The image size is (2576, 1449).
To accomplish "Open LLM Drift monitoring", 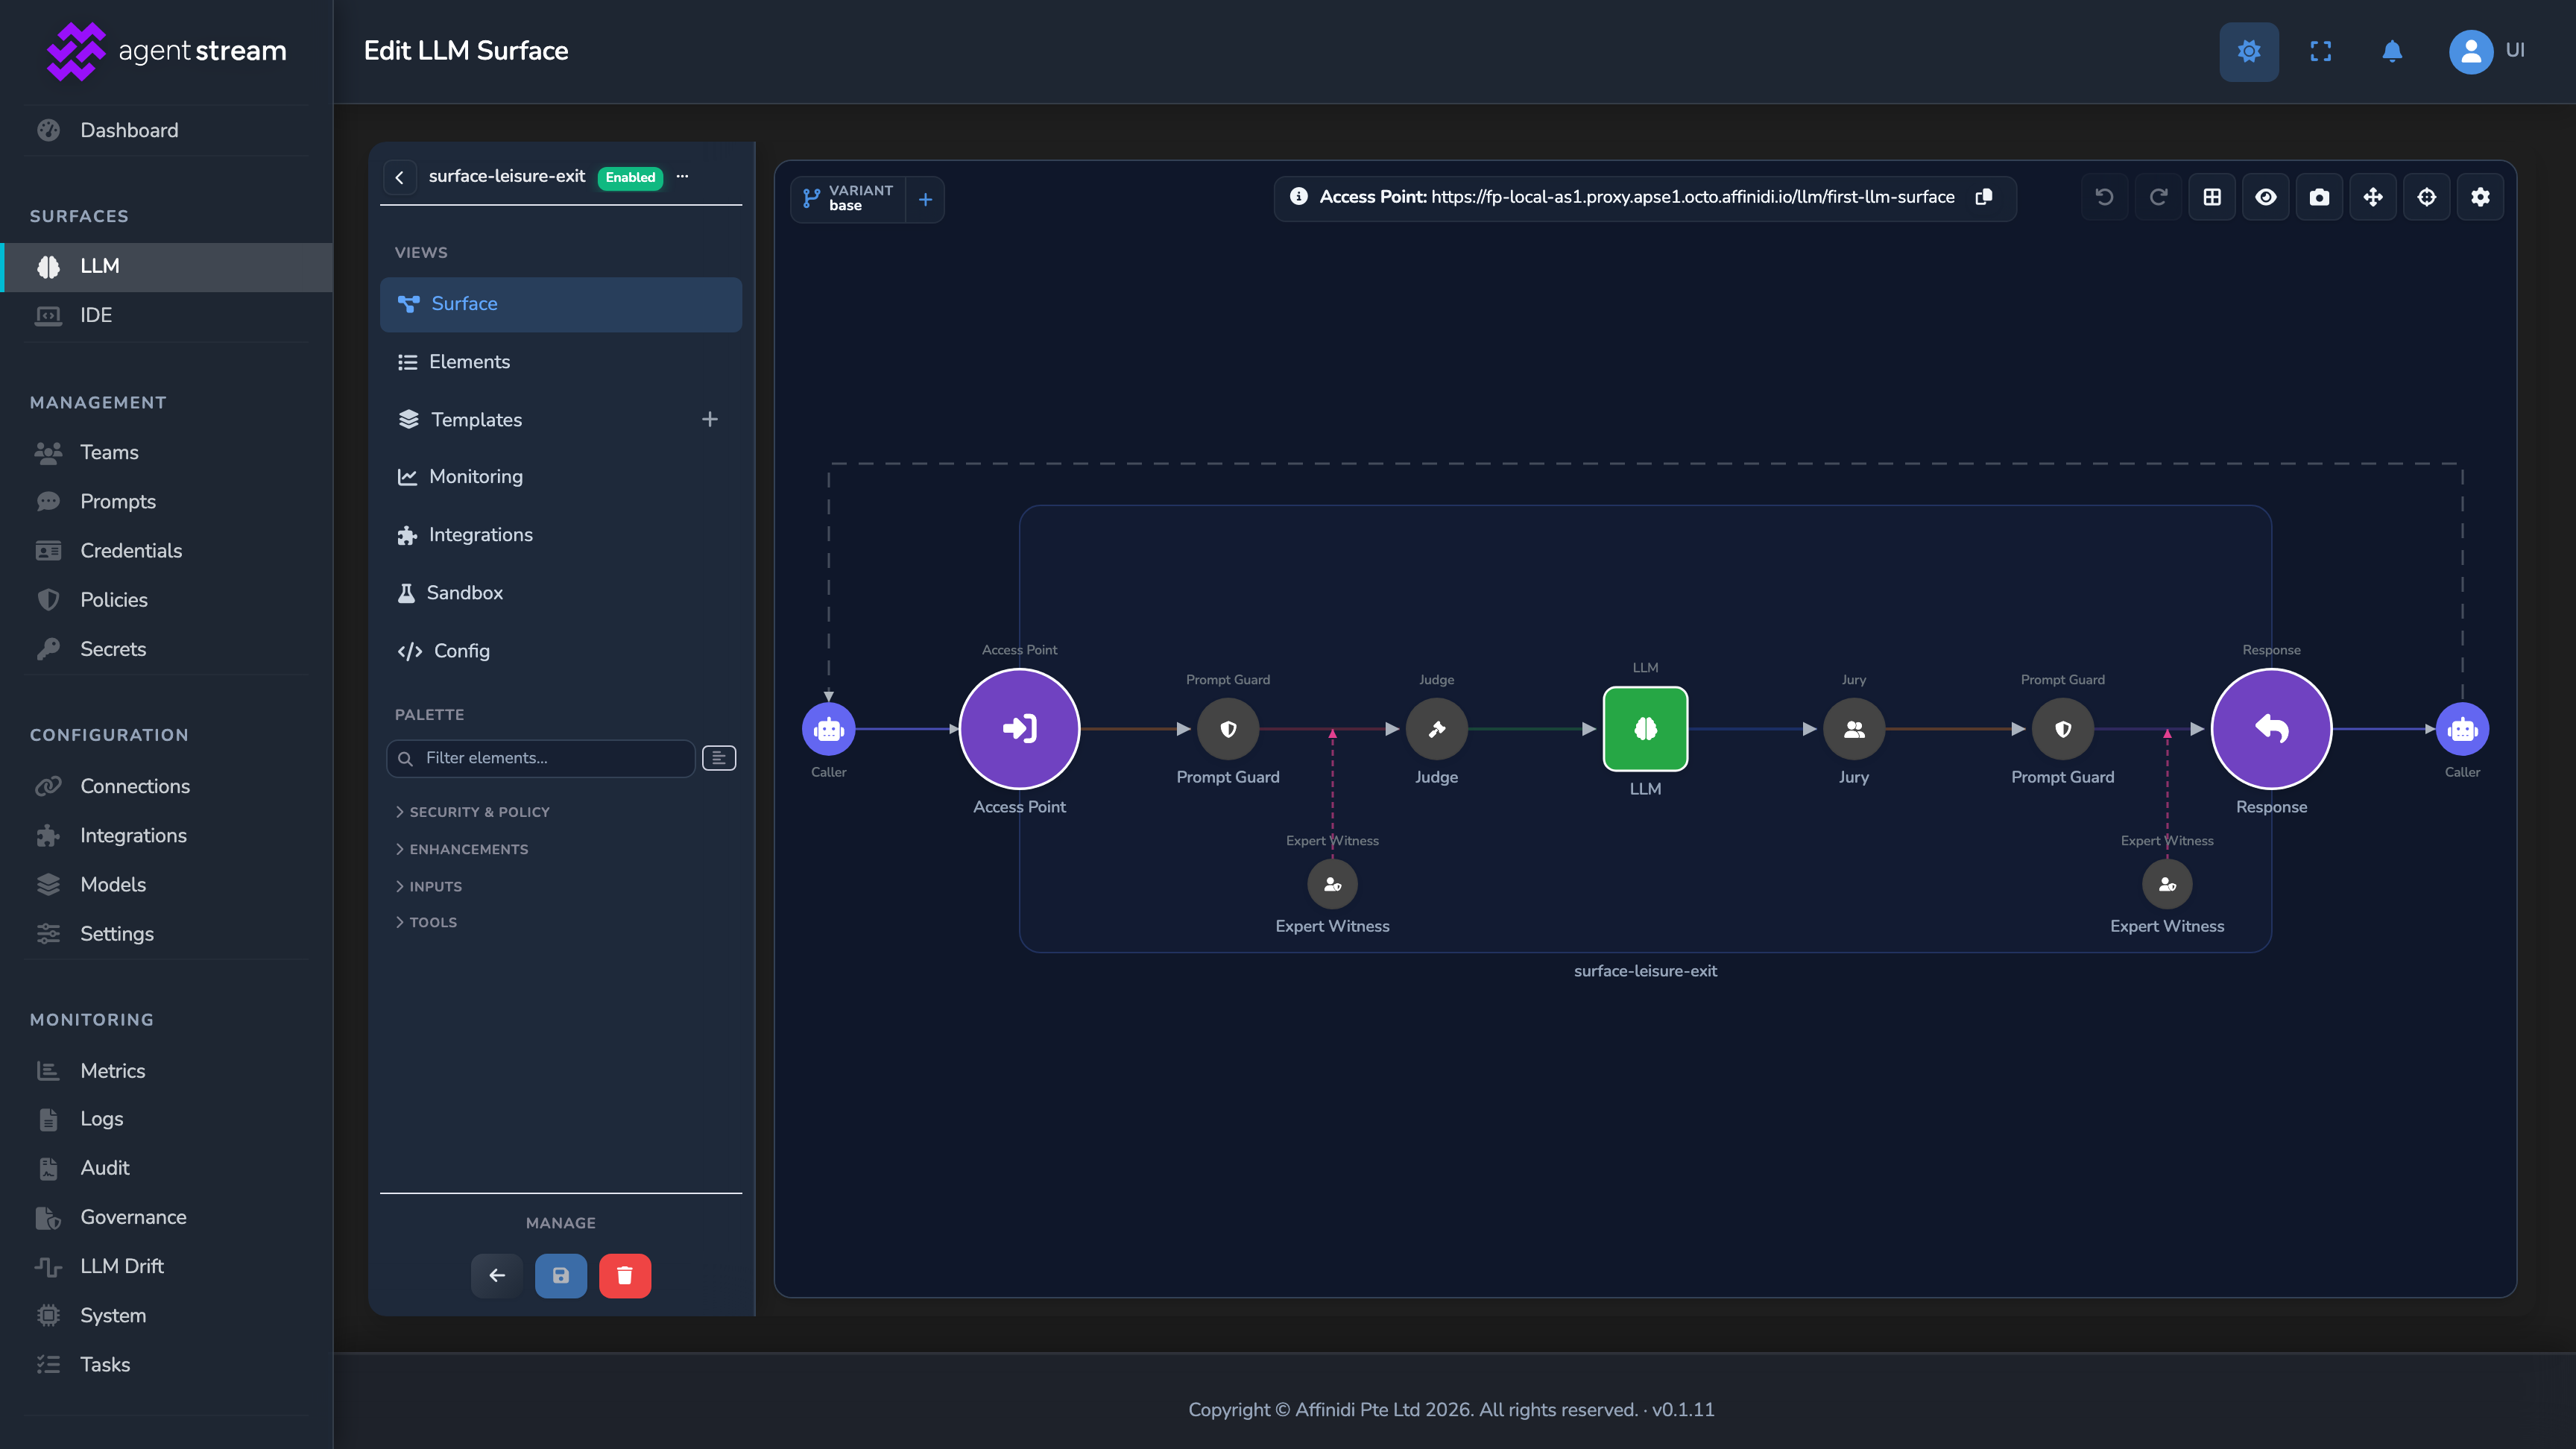I will (166, 1266).
